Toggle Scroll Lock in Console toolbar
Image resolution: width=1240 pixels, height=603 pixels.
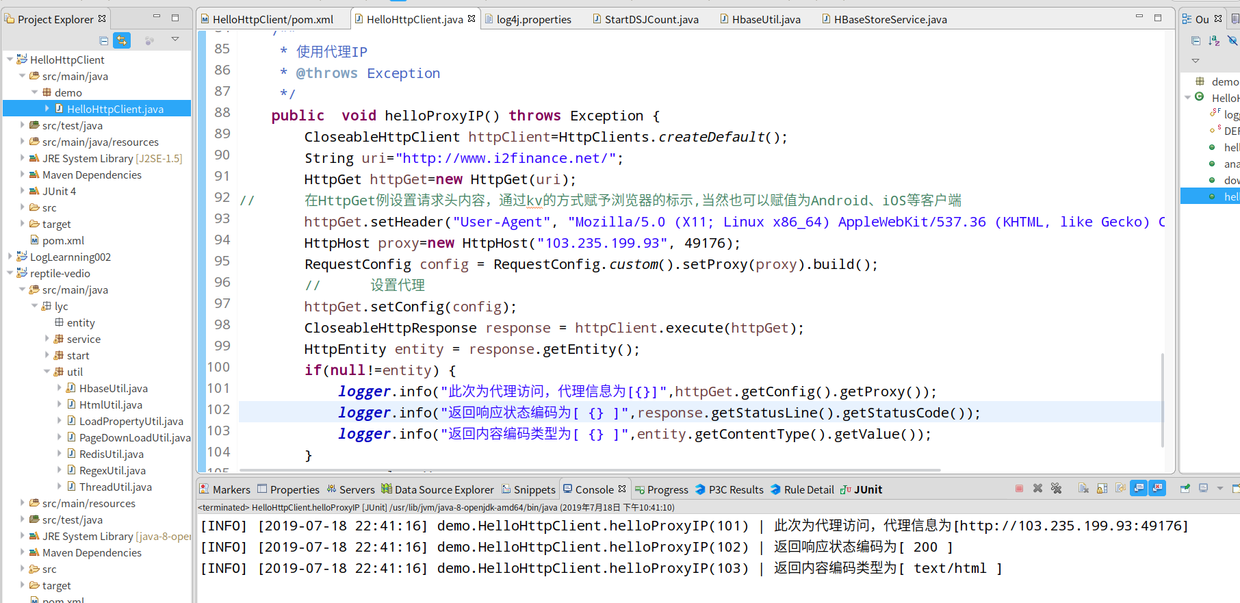pos(1102,488)
